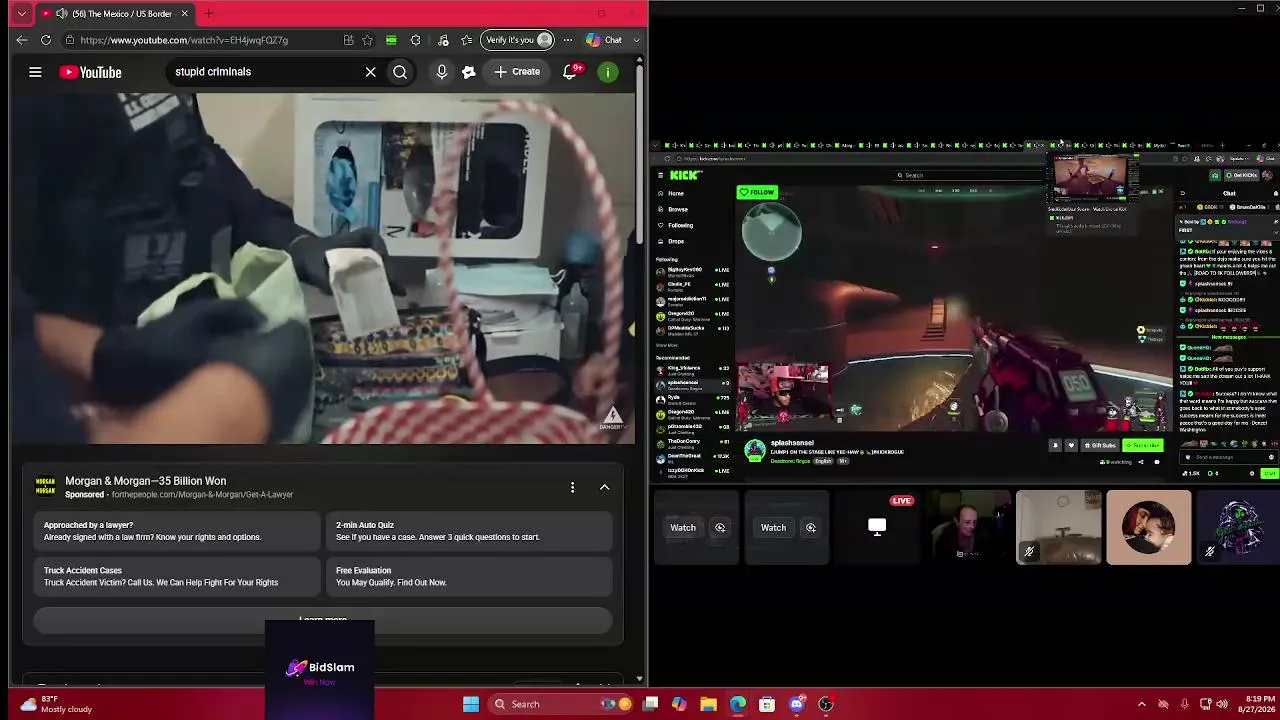Open 'Free Evaluation' ad link
Screen dimensions: 1280x720
tap(468, 577)
